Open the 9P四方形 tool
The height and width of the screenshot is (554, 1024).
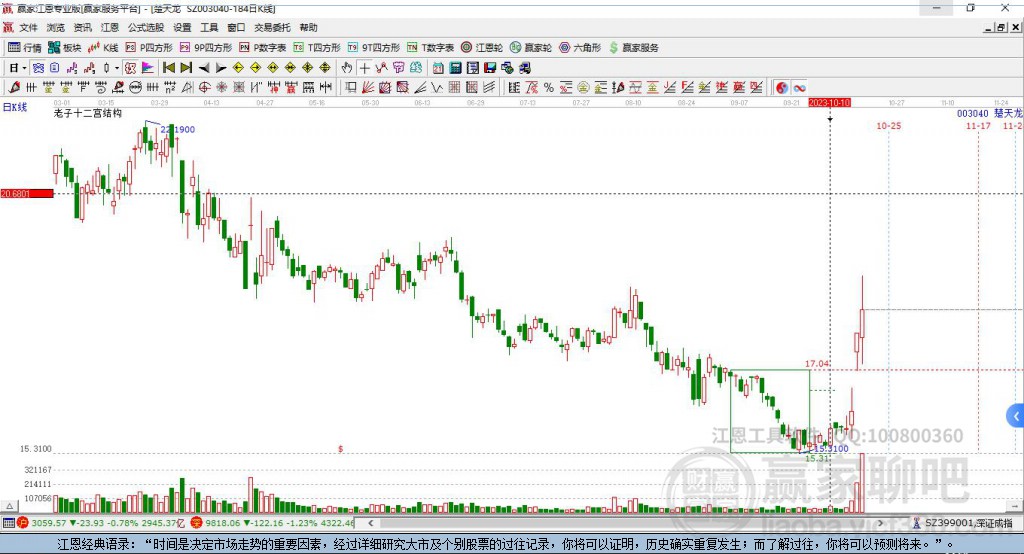click(x=205, y=48)
